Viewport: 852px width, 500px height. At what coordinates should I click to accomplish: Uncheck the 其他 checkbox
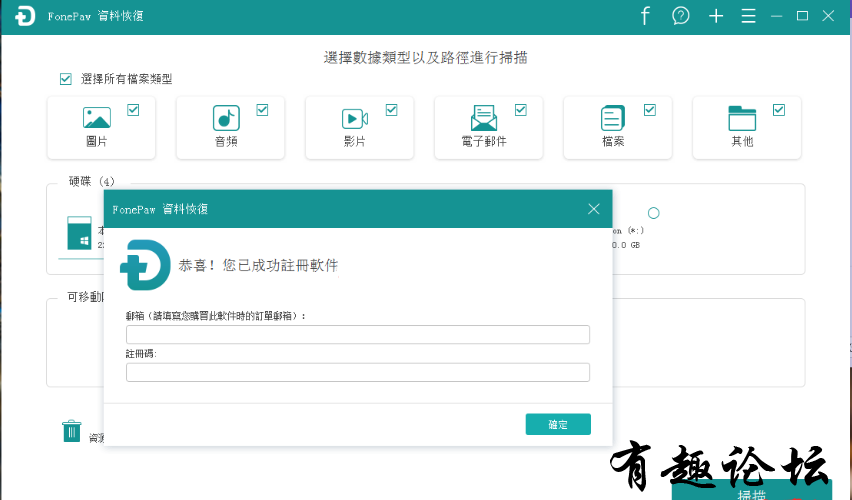pyautogui.click(x=779, y=110)
